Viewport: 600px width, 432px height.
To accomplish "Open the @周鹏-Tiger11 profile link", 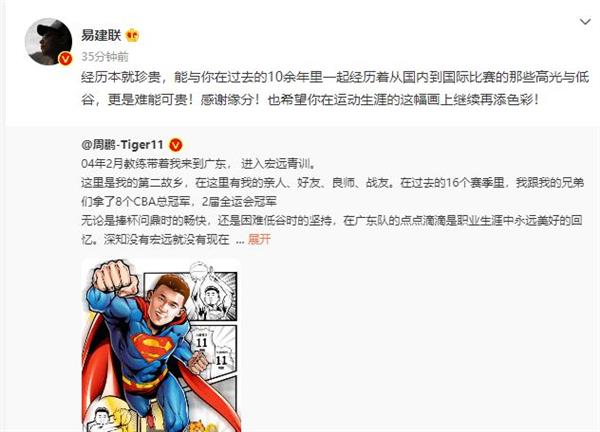I will click(122, 145).
